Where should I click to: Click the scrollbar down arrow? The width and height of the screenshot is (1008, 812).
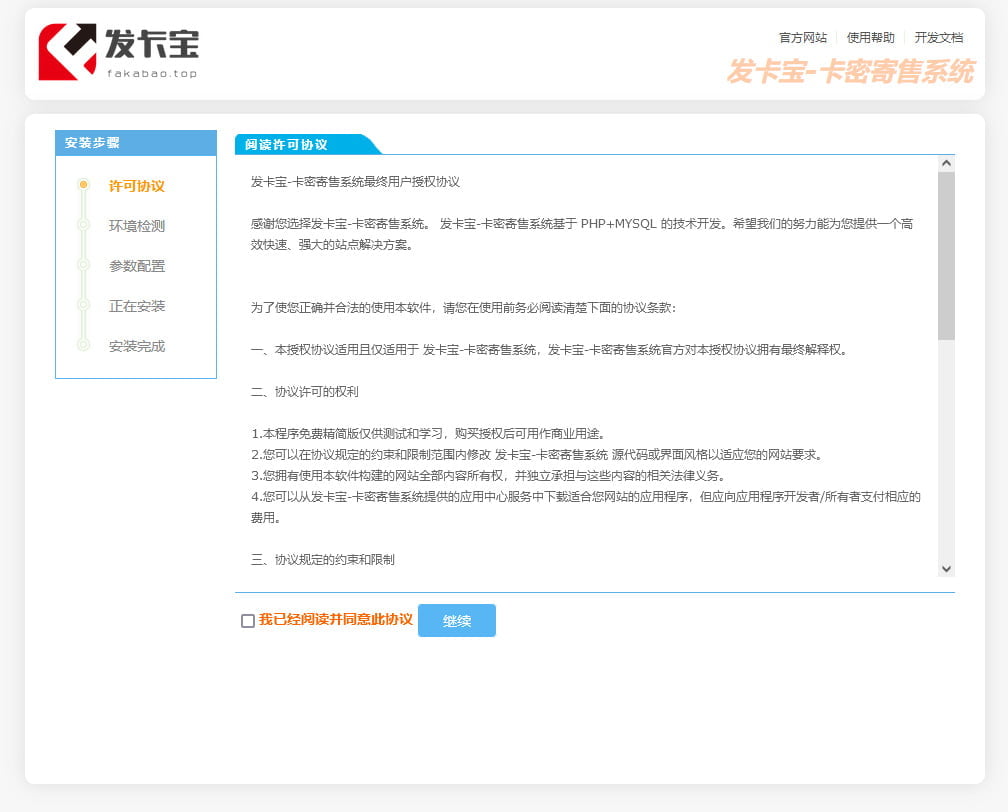tap(945, 567)
